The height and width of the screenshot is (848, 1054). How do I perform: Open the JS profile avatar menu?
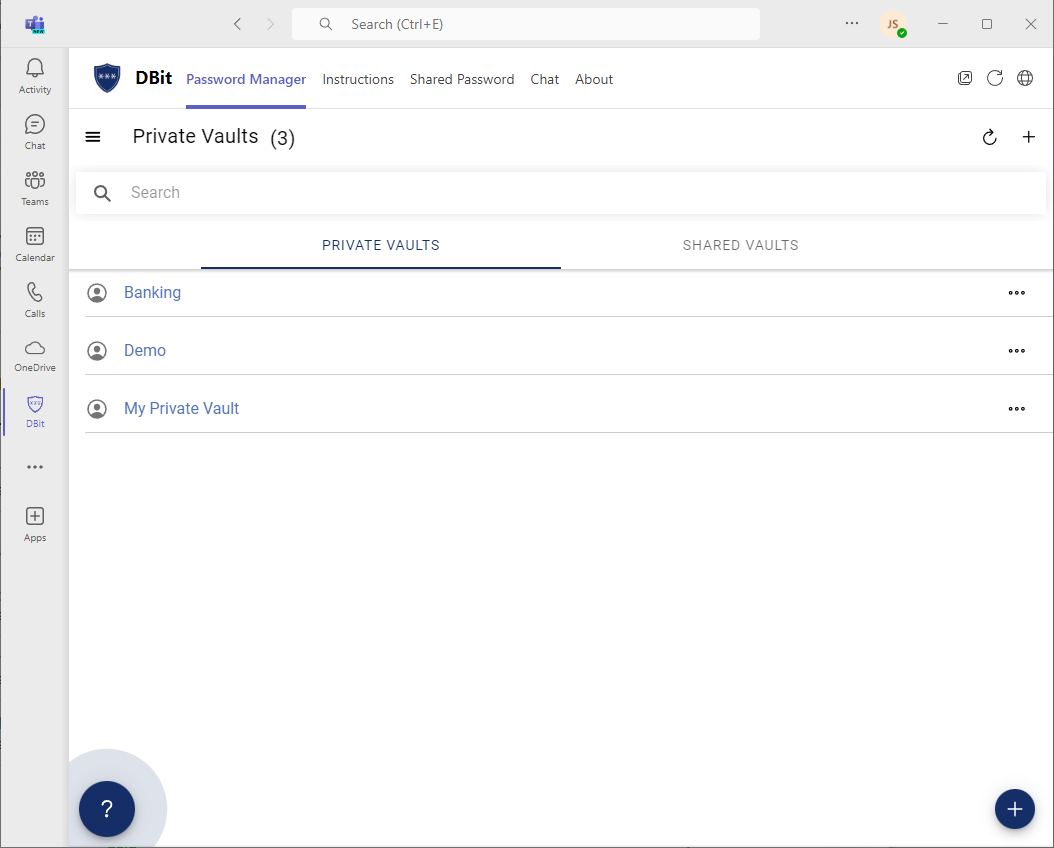tap(893, 24)
